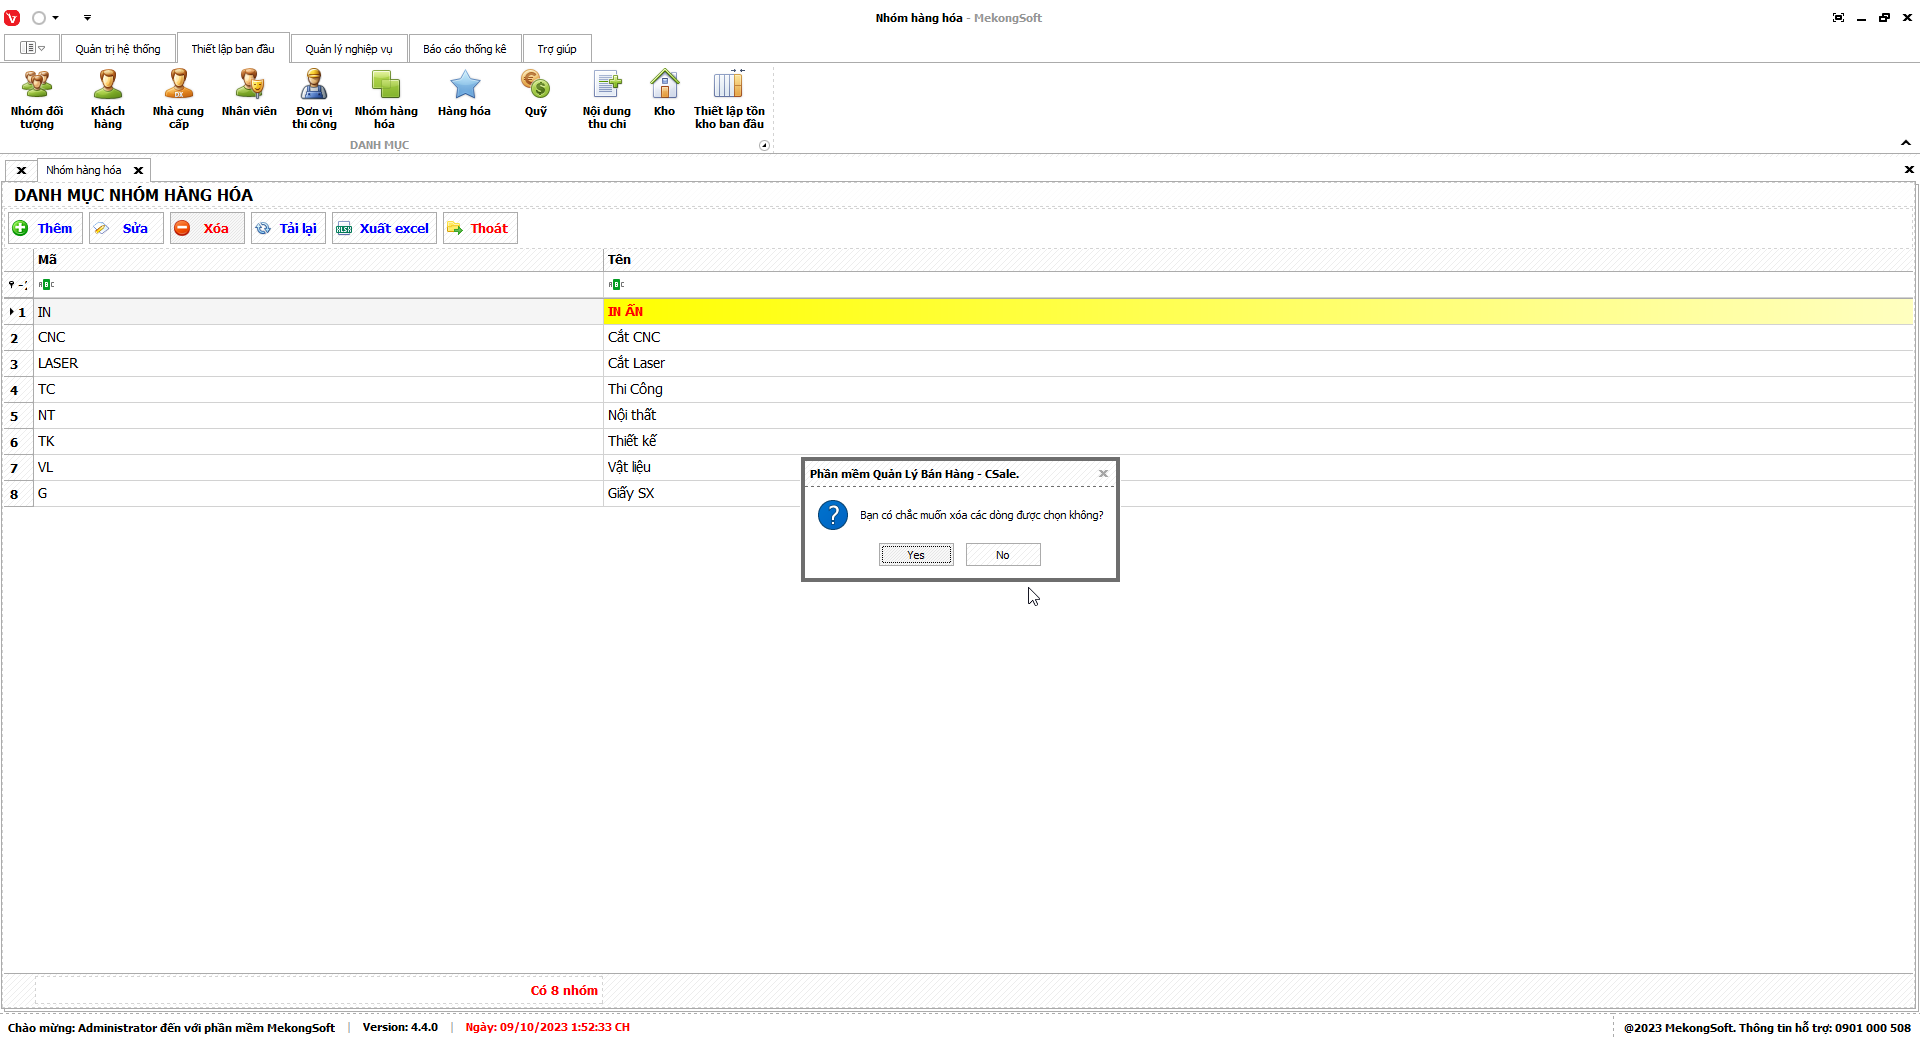Click Xuất excel export button
Viewport: 1920px width, 1037px height.
(384, 228)
